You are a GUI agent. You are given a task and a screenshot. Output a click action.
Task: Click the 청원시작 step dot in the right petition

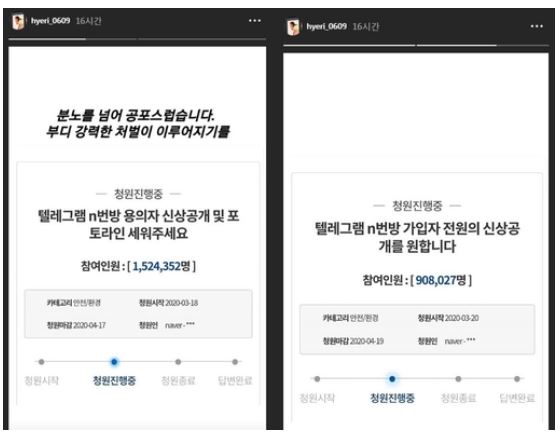(317, 379)
